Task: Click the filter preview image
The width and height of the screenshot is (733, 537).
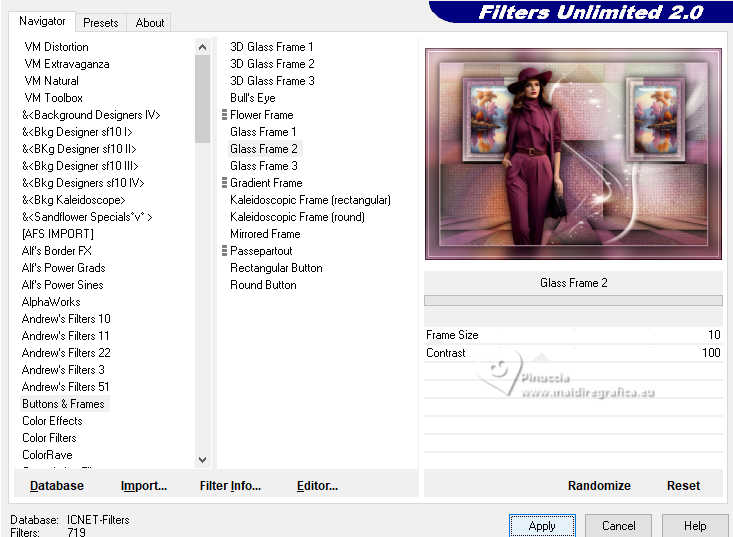Action: (x=573, y=154)
